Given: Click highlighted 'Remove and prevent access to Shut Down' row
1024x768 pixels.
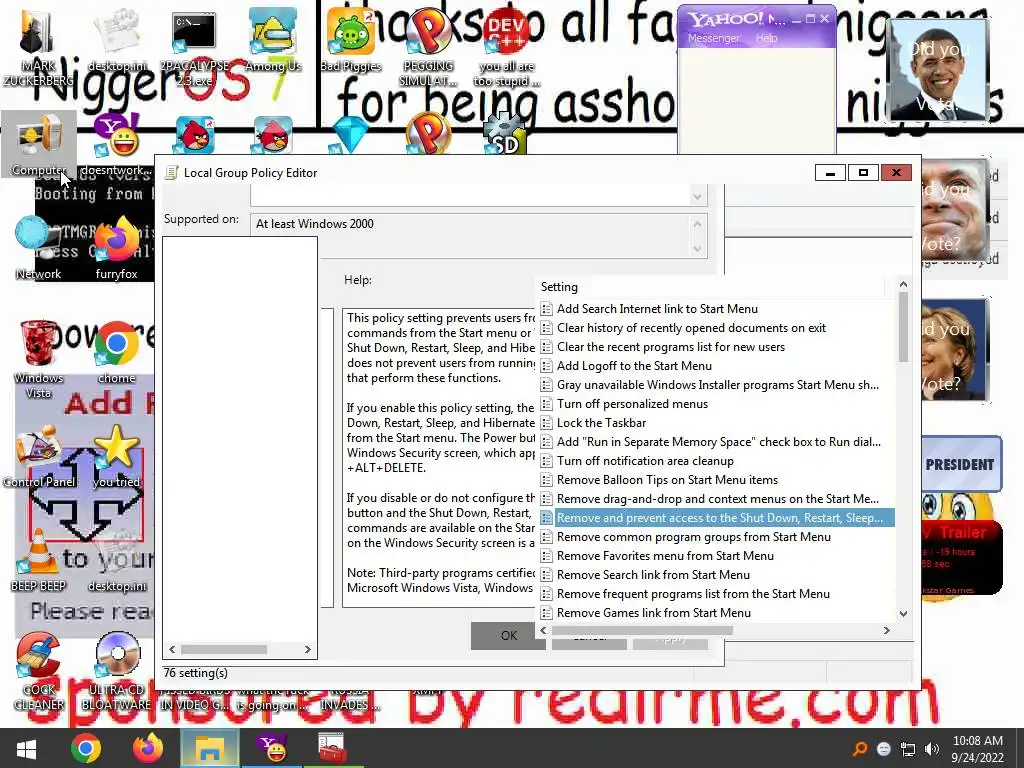Looking at the screenshot, I should [x=717, y=518].
